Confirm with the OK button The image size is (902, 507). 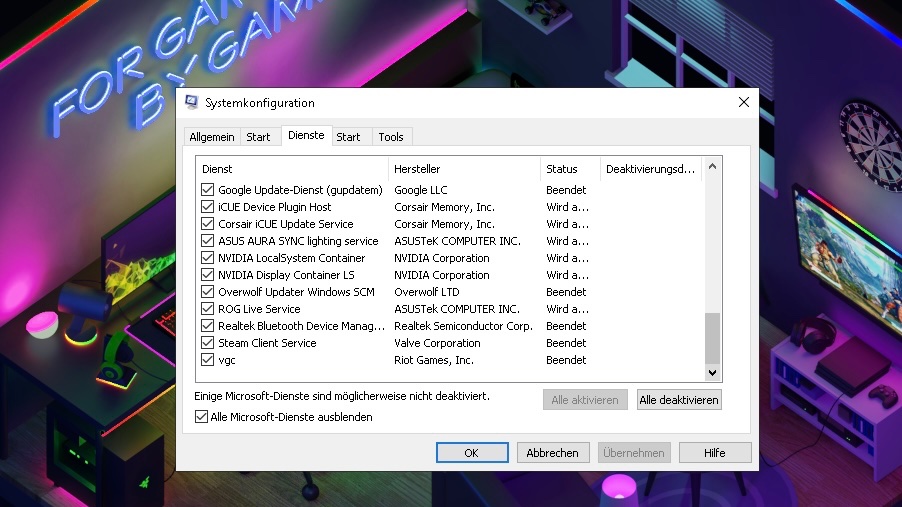click(472, 453)
